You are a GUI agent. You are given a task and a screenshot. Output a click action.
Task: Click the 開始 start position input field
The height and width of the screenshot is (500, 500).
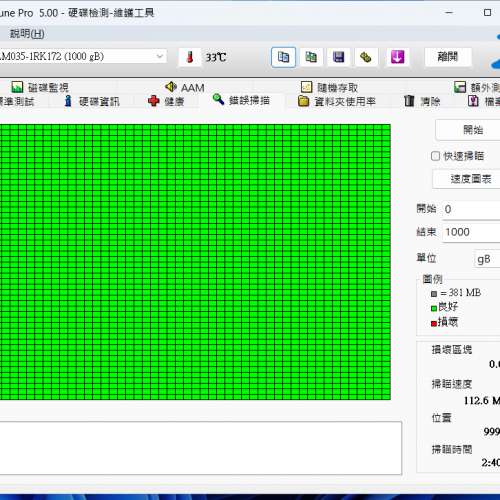(x=471, y=209)
